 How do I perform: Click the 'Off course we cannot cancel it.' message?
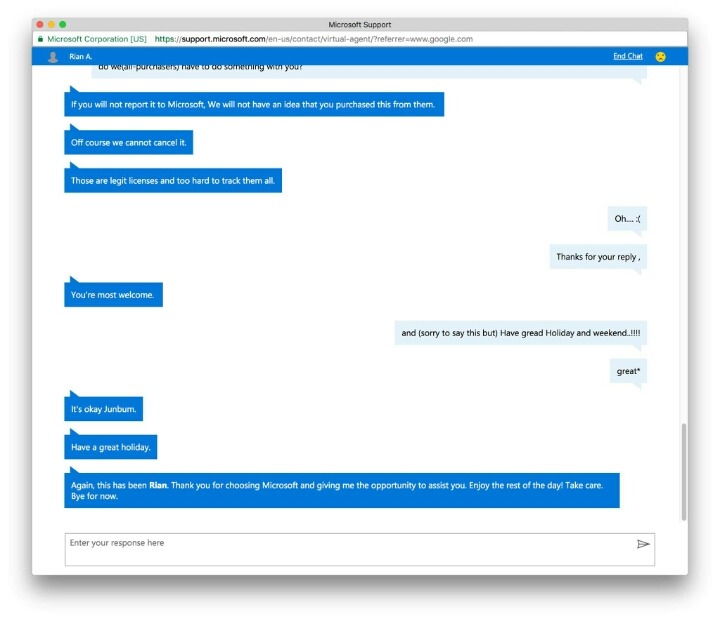point(129,142)
